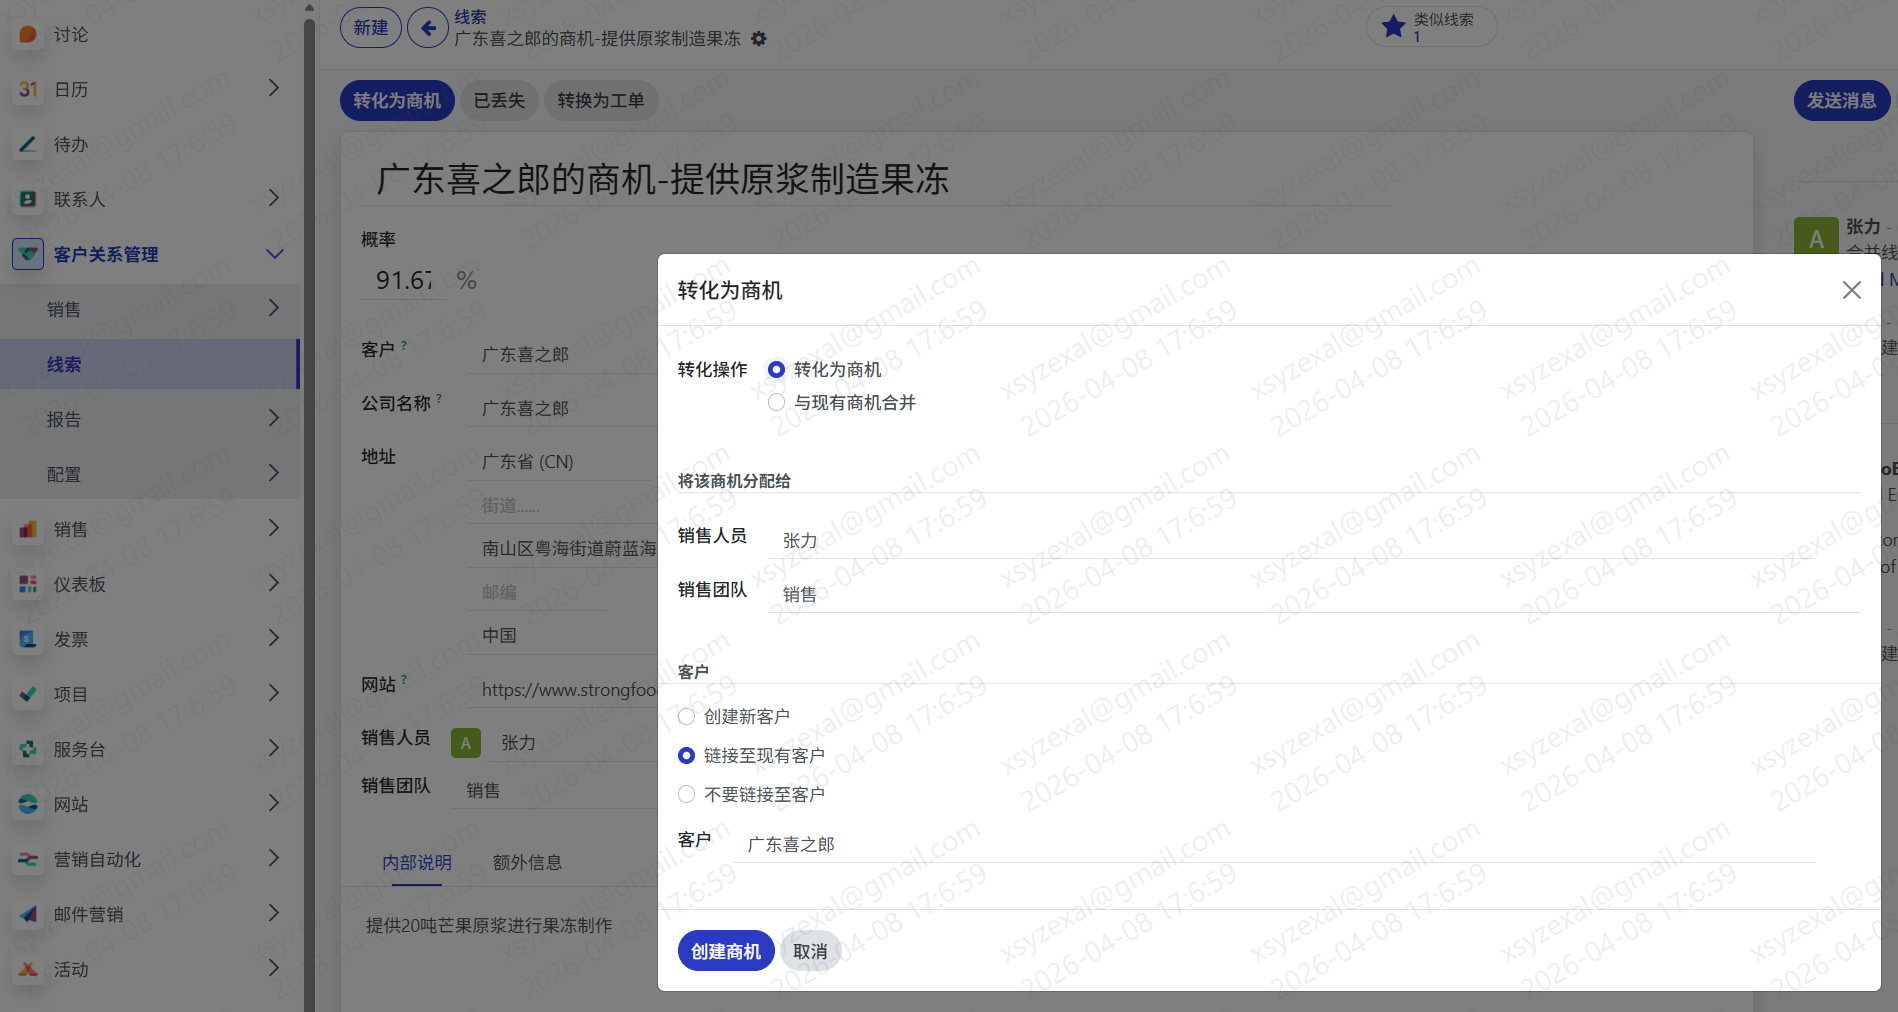Click the CRM (客户关系管理) module icon

click(x=28, y=254)
